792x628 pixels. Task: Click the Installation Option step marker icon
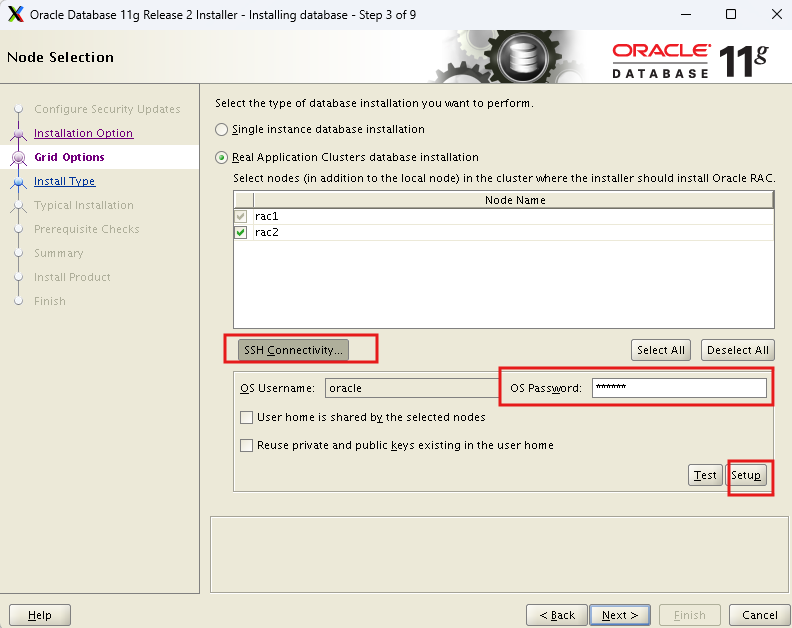pyautogui.click(x=19, y=133)
